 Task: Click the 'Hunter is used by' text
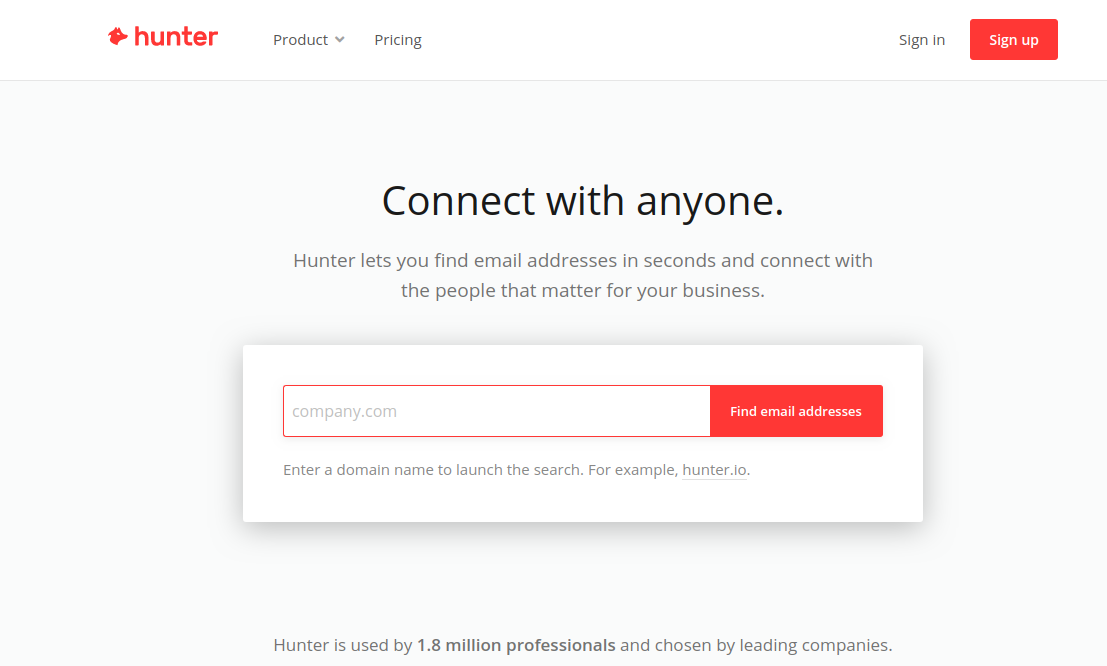pos(342,645)
